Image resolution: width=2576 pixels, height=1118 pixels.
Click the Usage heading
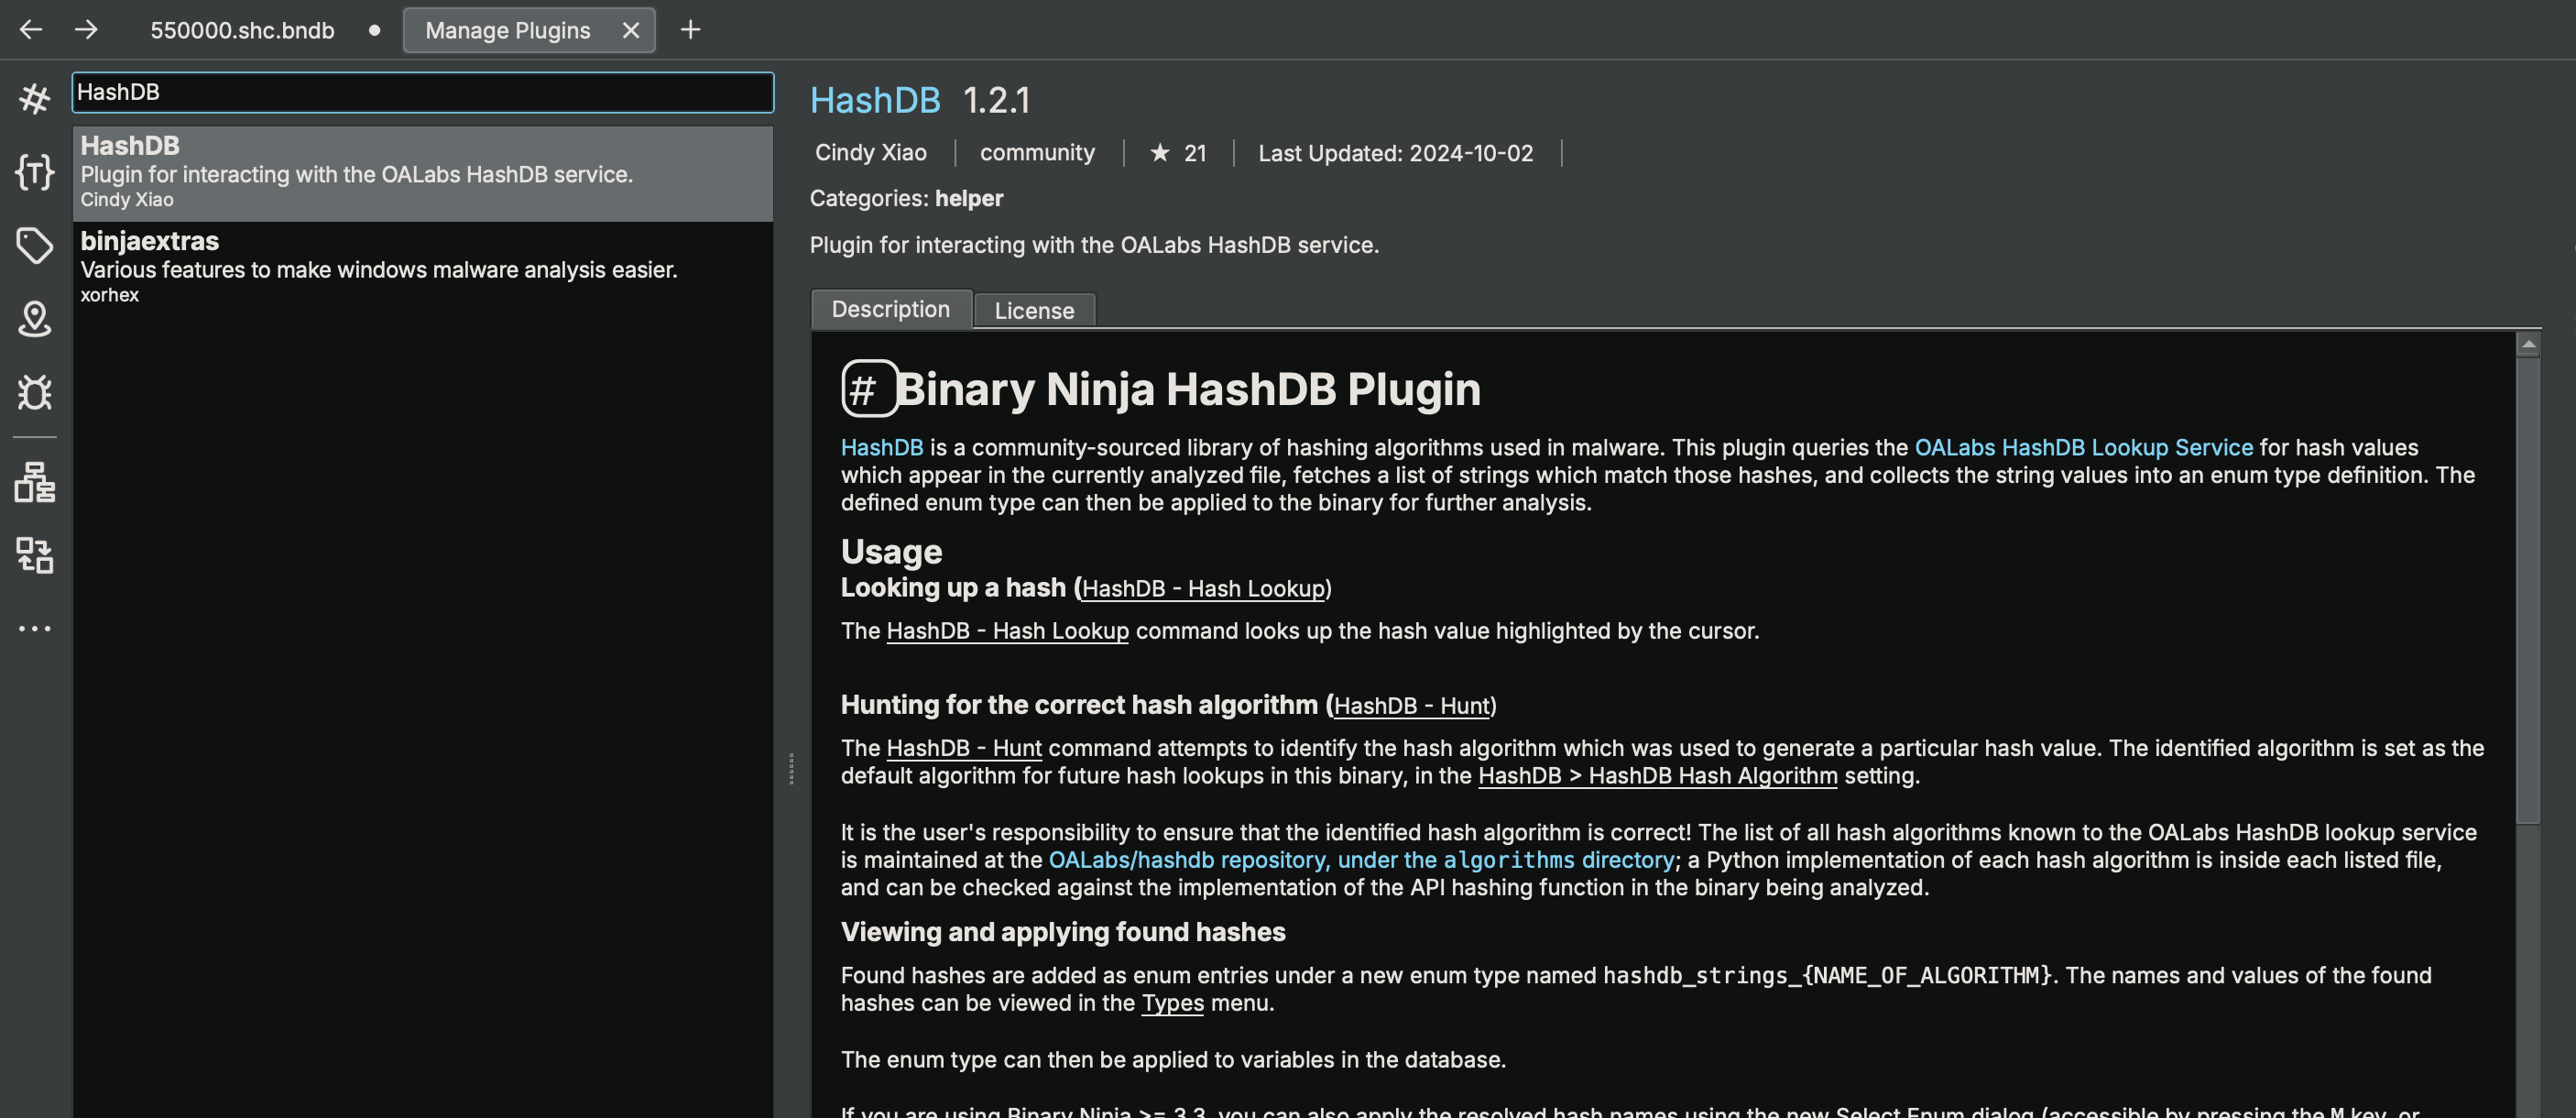[891, 551]
